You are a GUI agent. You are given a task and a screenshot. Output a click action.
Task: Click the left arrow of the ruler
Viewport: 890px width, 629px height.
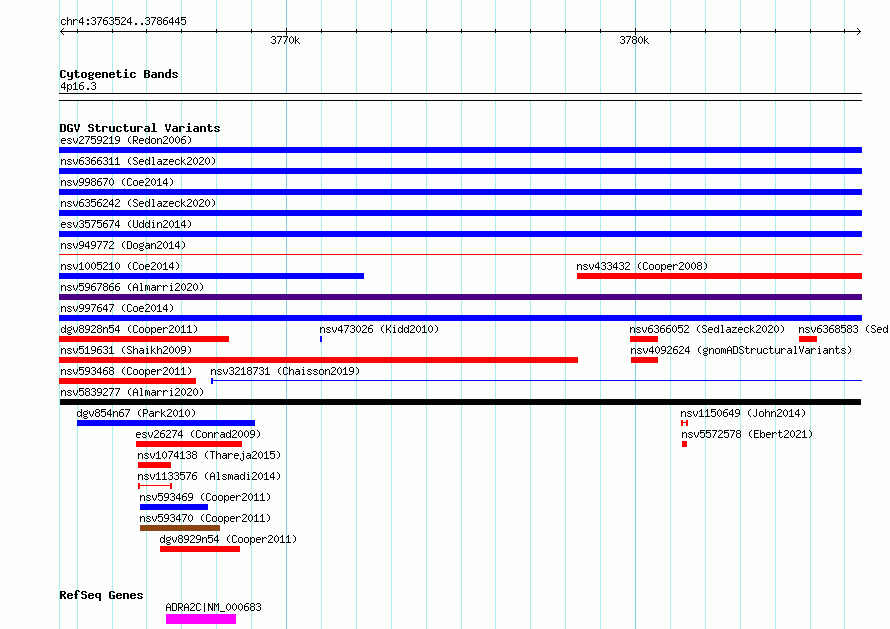point(62,32)
